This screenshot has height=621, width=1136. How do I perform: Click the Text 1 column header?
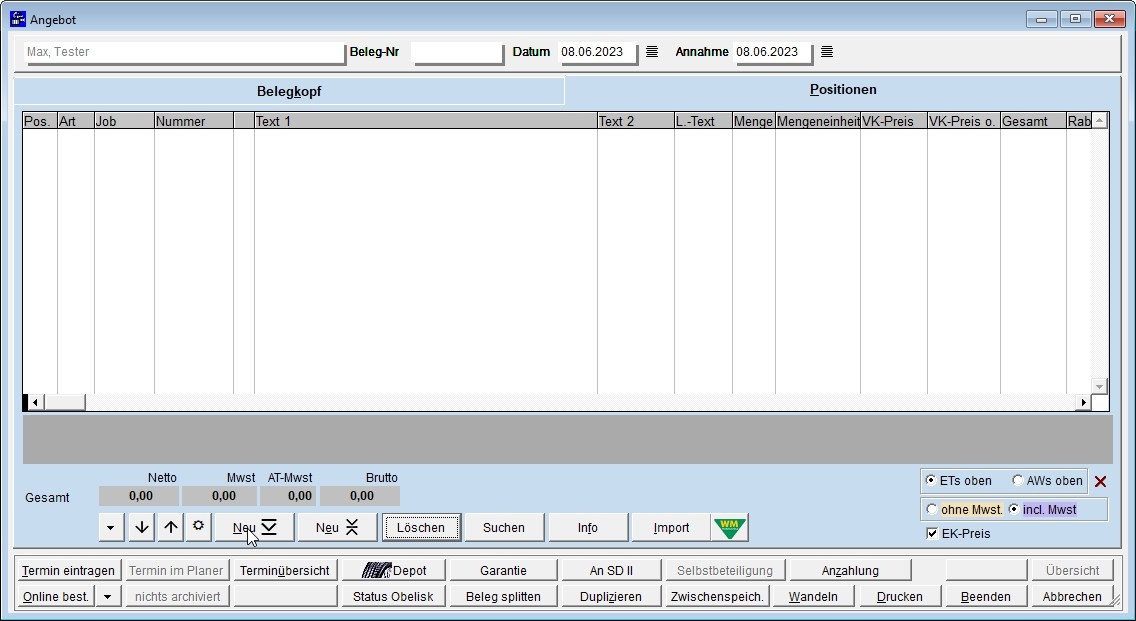point(425,121)
